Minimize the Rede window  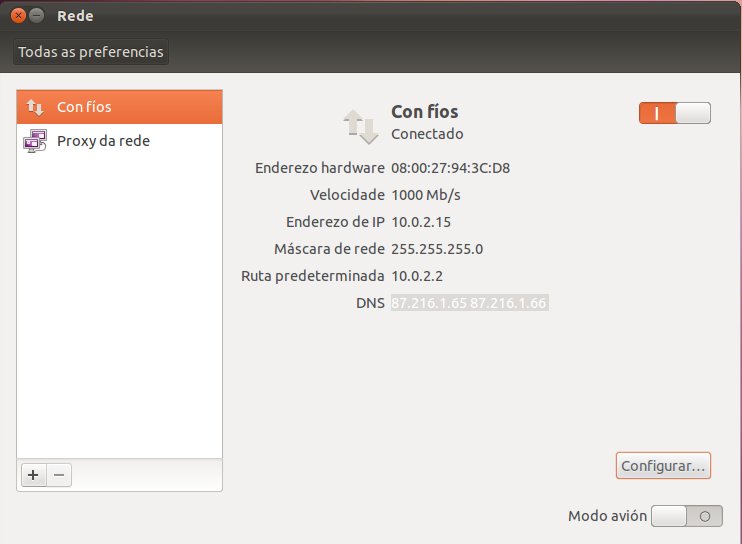pyautogui.click(x=36, y=16)
